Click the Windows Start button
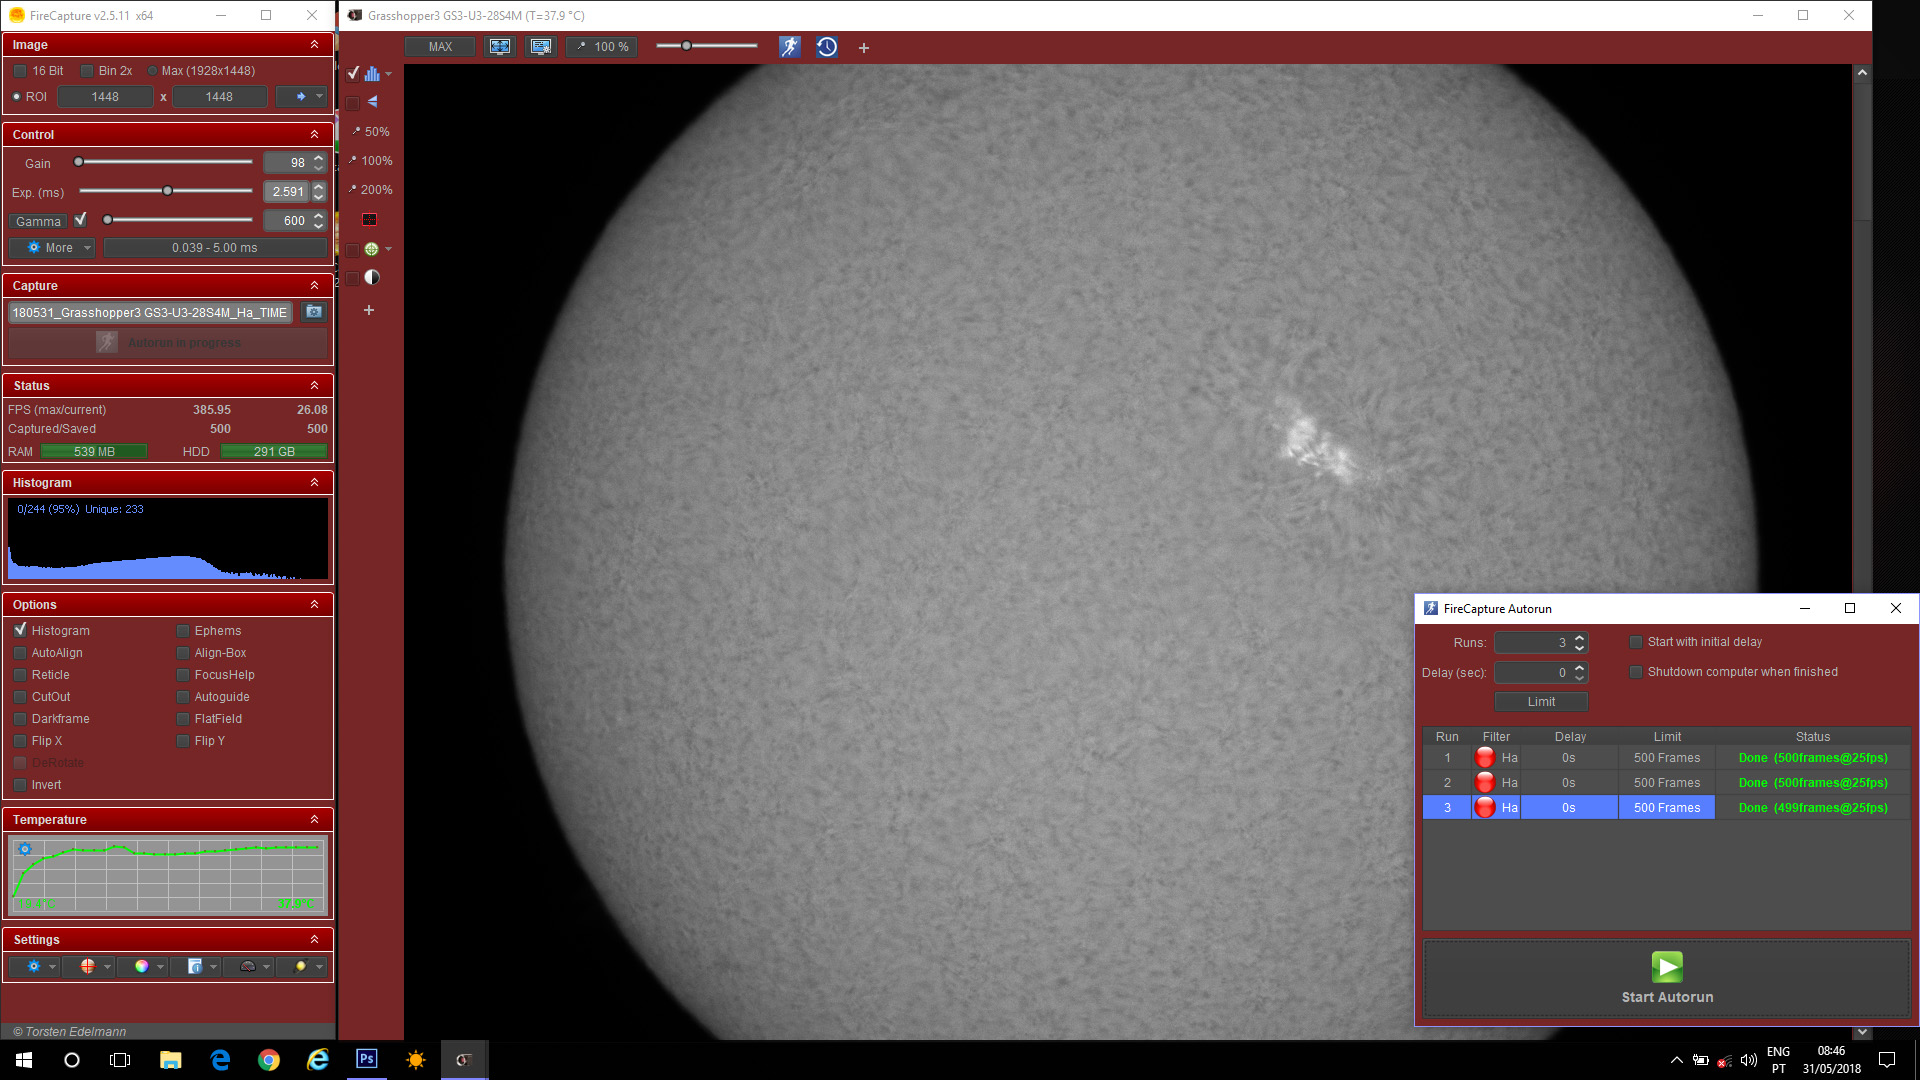 tap(24, 1060)
